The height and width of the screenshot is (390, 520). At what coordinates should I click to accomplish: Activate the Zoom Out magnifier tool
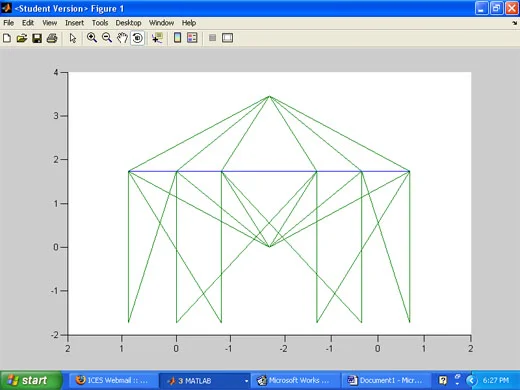tap(107, 38)
